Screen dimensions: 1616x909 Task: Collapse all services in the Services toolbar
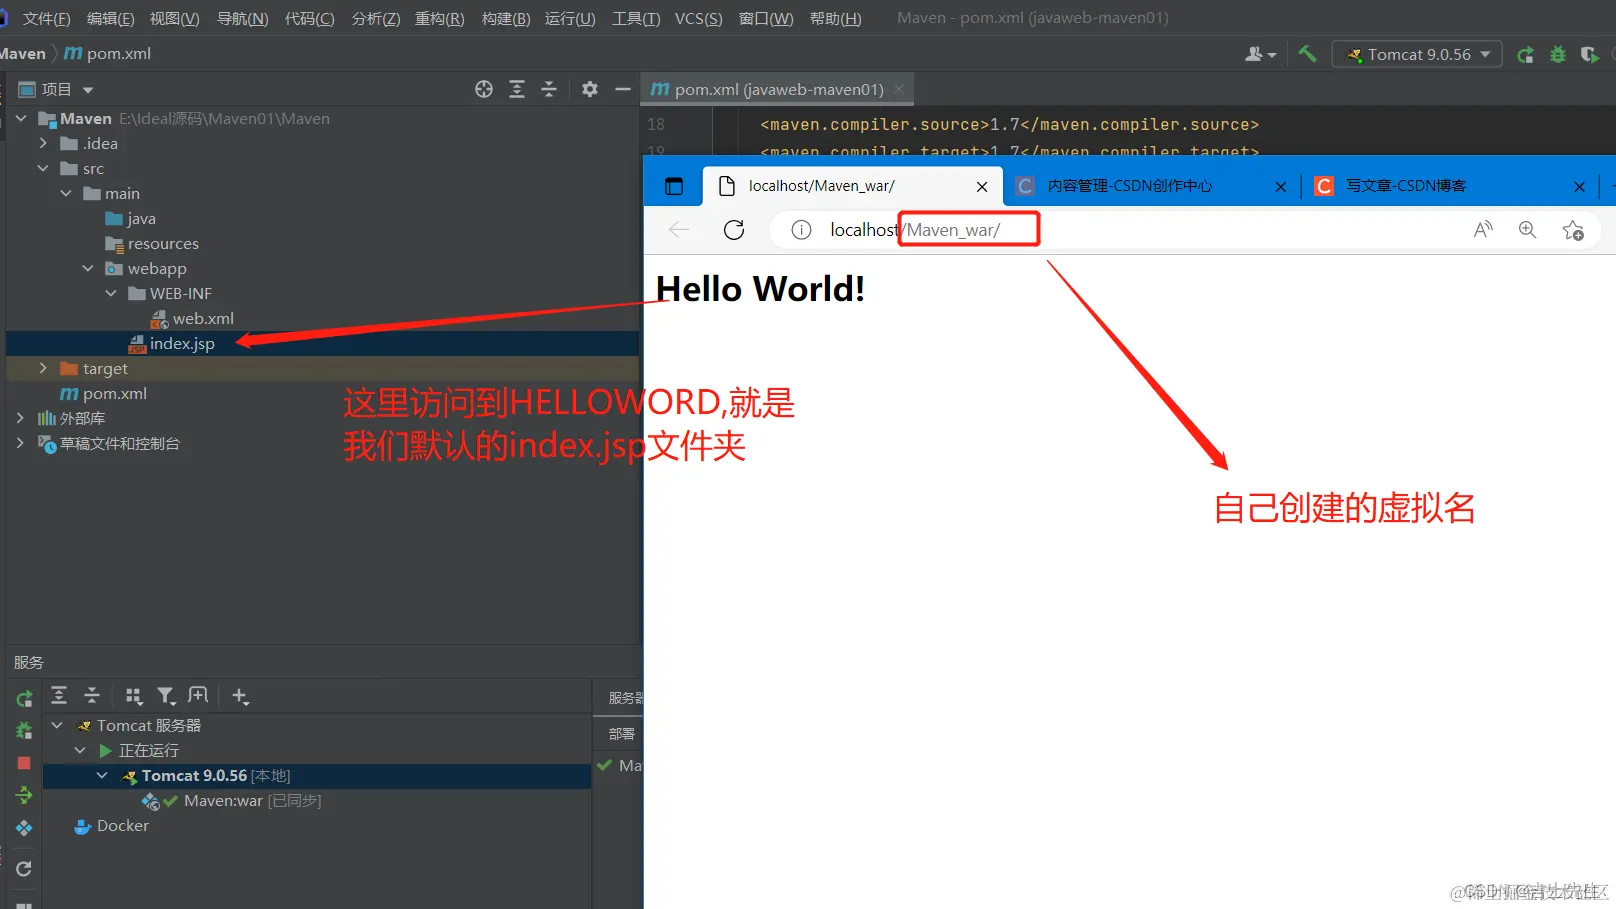pyautogui.click(x=92, y=695)
